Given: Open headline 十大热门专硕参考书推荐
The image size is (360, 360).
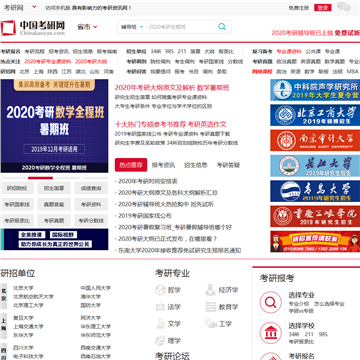Looking at the screenshot, I should pos(151,124).
